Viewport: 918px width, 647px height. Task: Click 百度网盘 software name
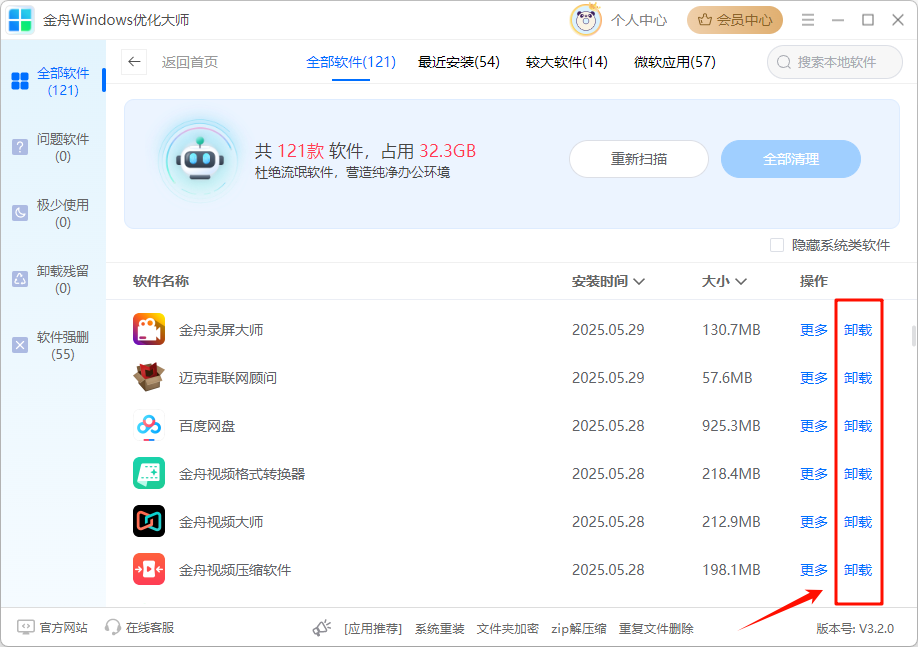tap(207, 426)
